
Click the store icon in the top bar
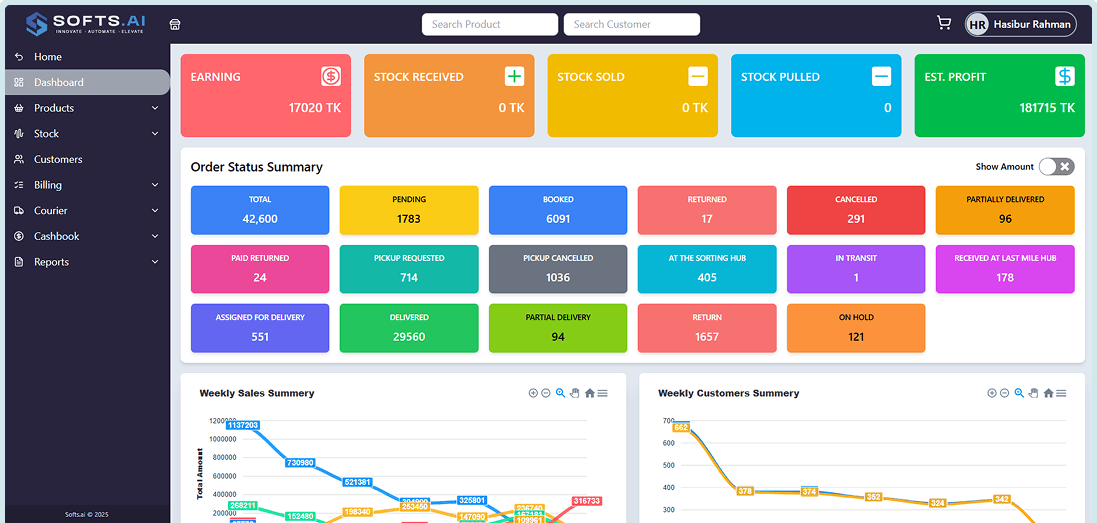pos(175,24)
